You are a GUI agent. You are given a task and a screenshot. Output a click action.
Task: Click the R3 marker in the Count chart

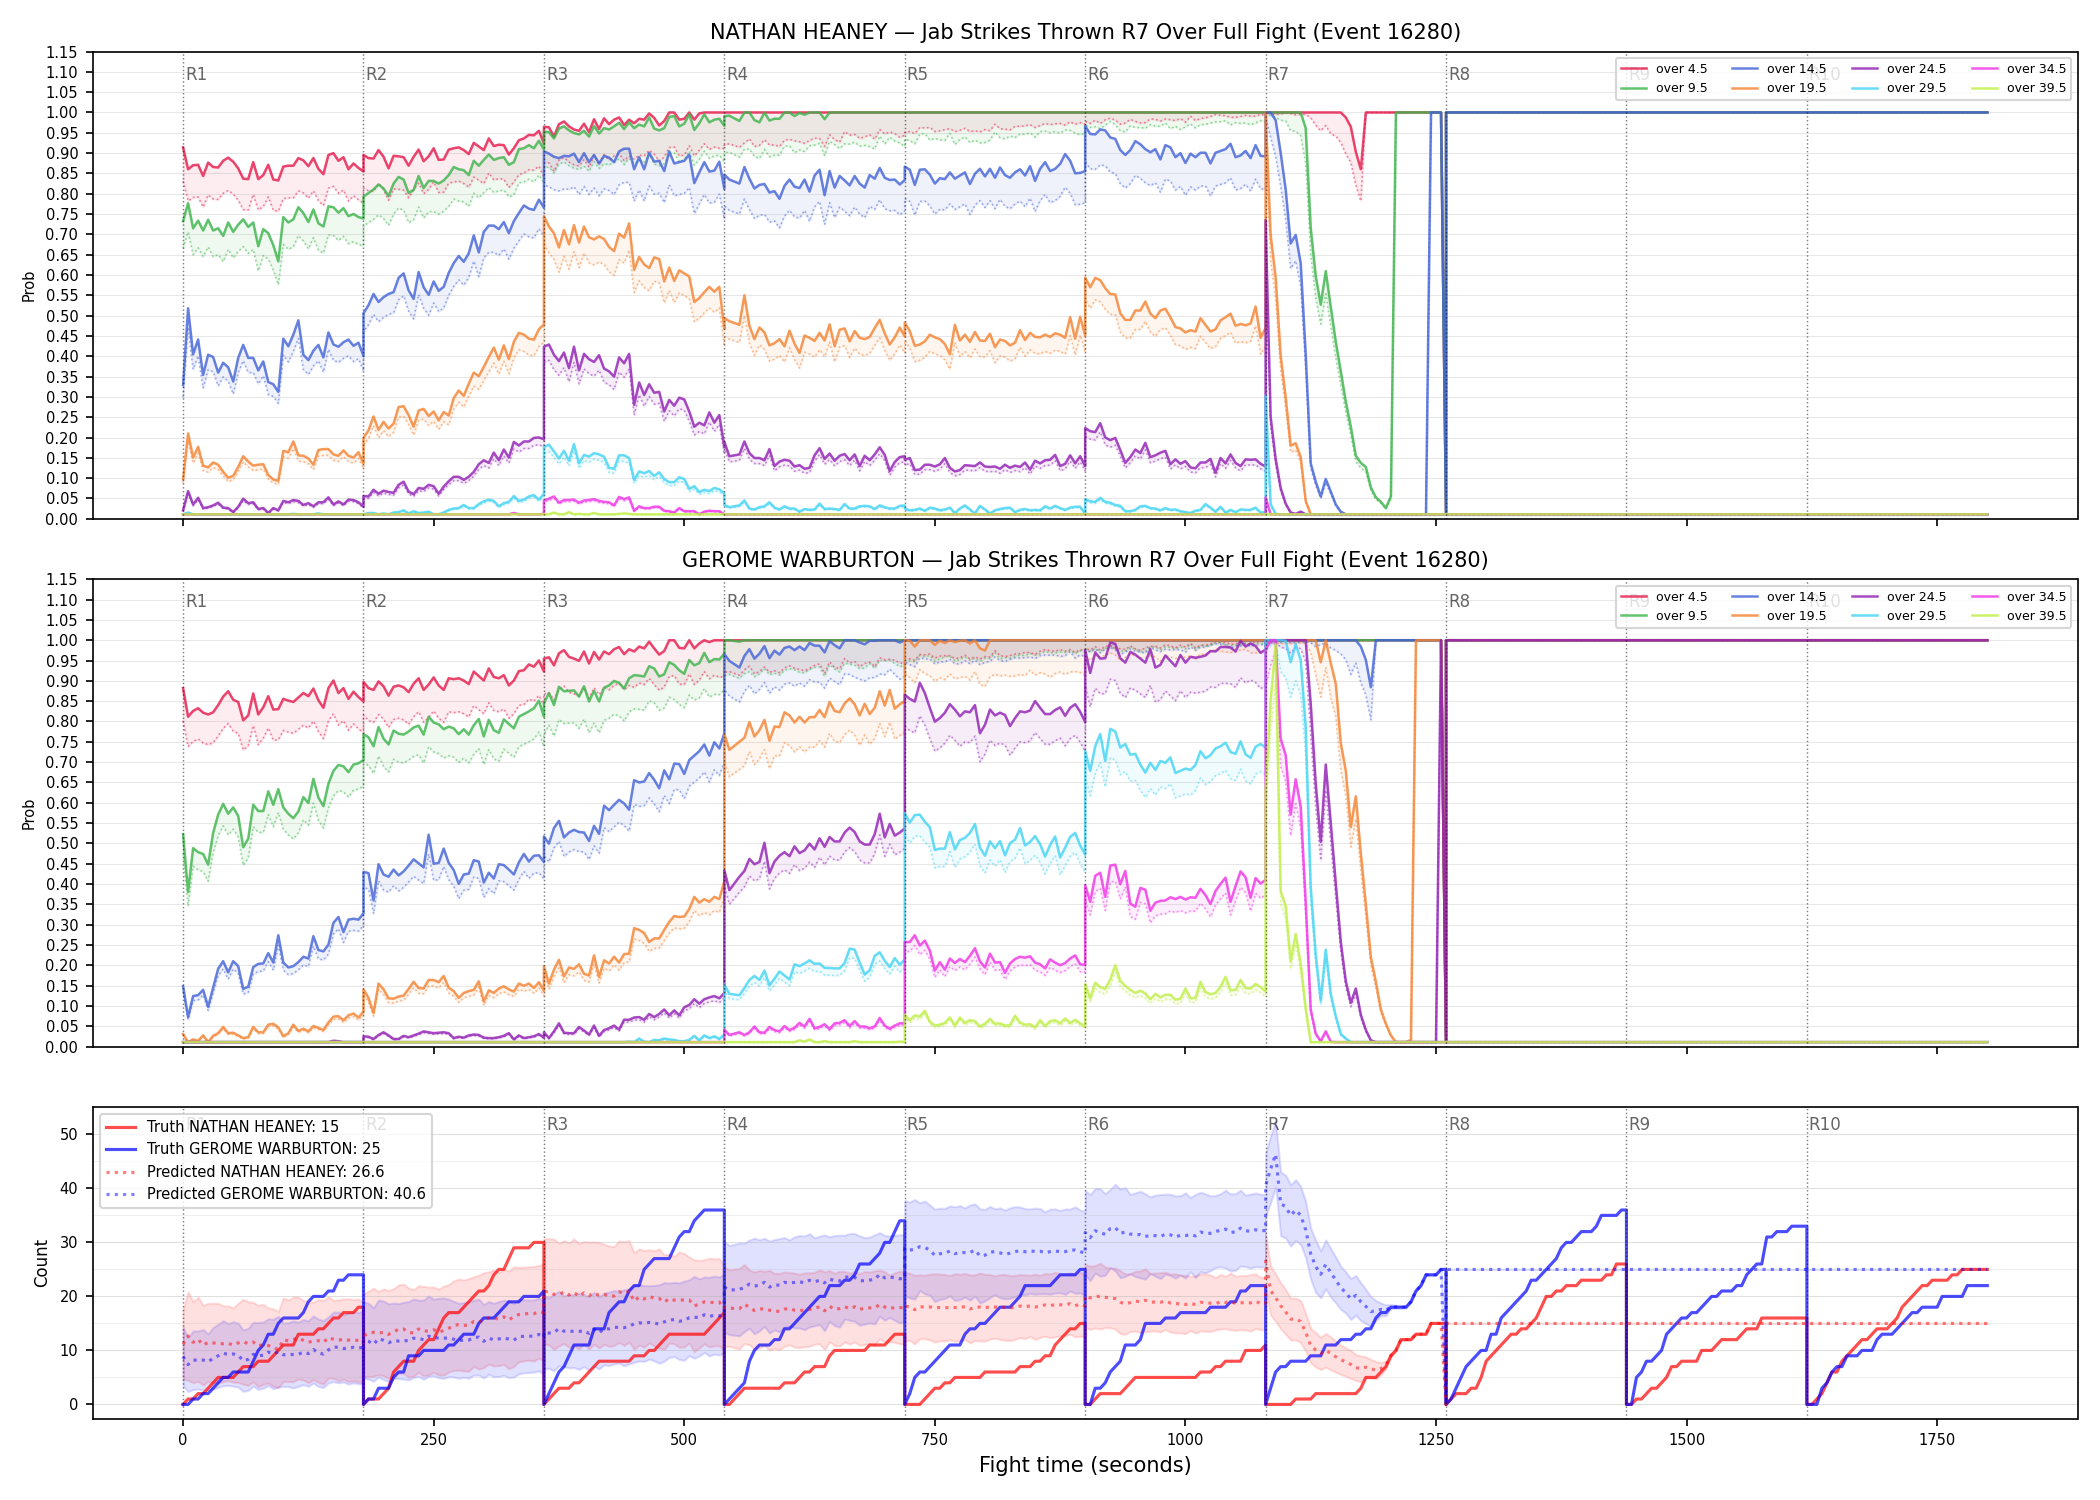pyautogui.click(x=557, y=1124)
